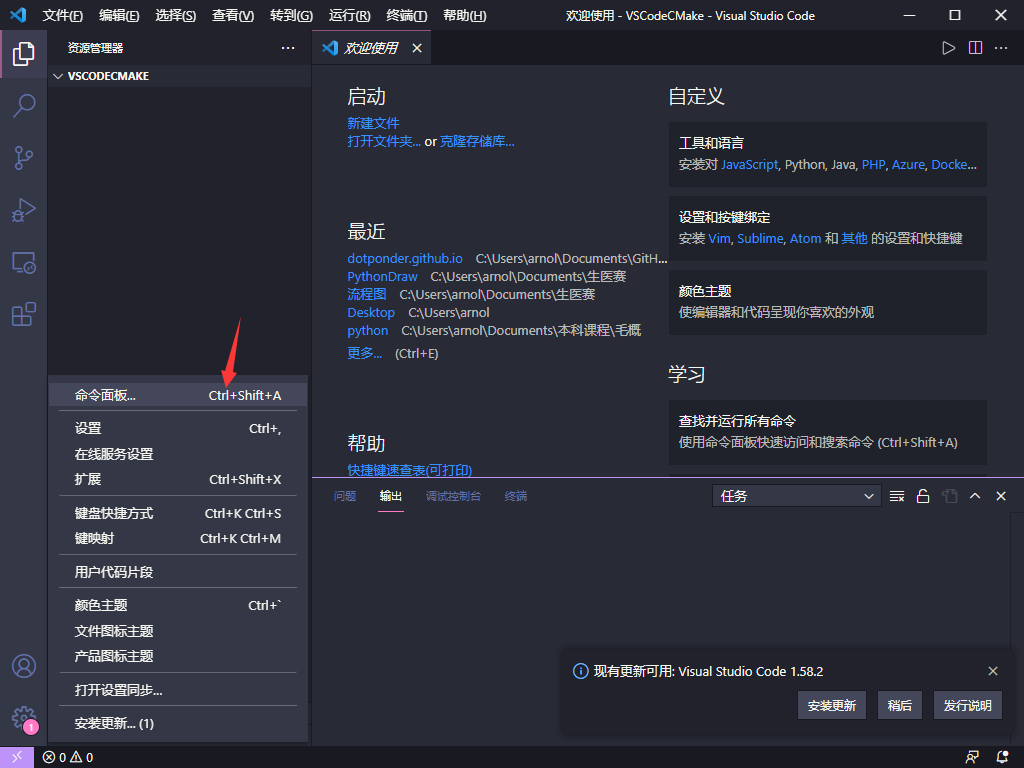Open the Source Control view
Viewport: 1024px width, 768px height.
tap(23, 157)
